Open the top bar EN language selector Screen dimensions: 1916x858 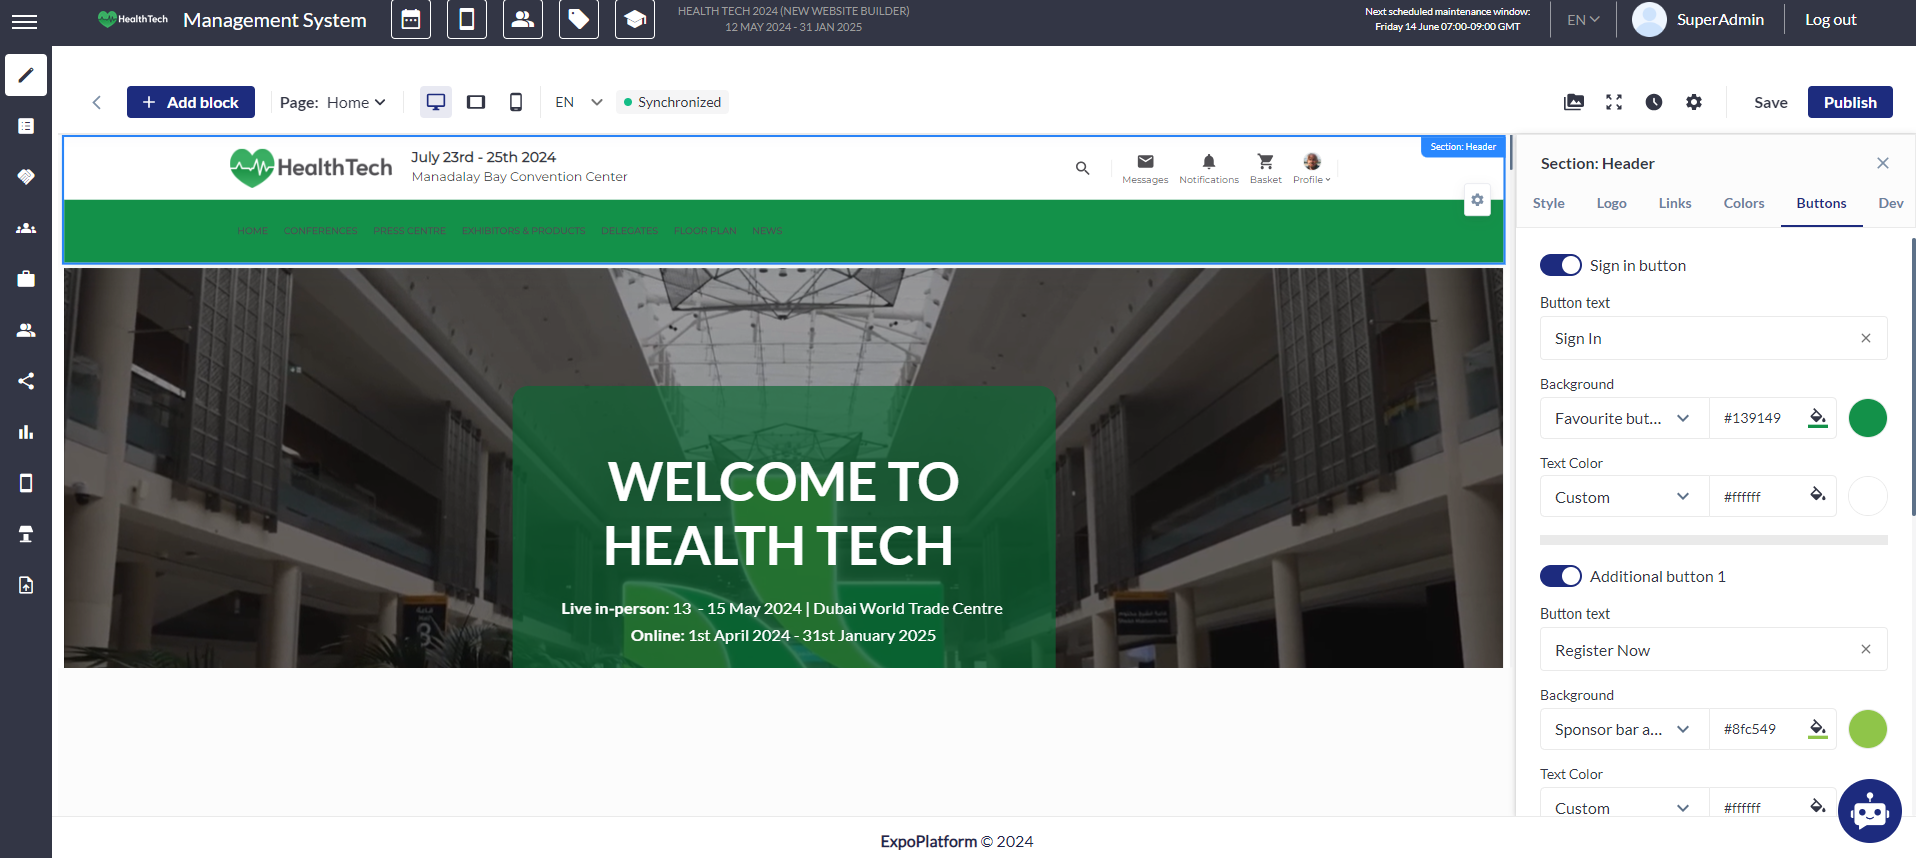(1583, 20)
